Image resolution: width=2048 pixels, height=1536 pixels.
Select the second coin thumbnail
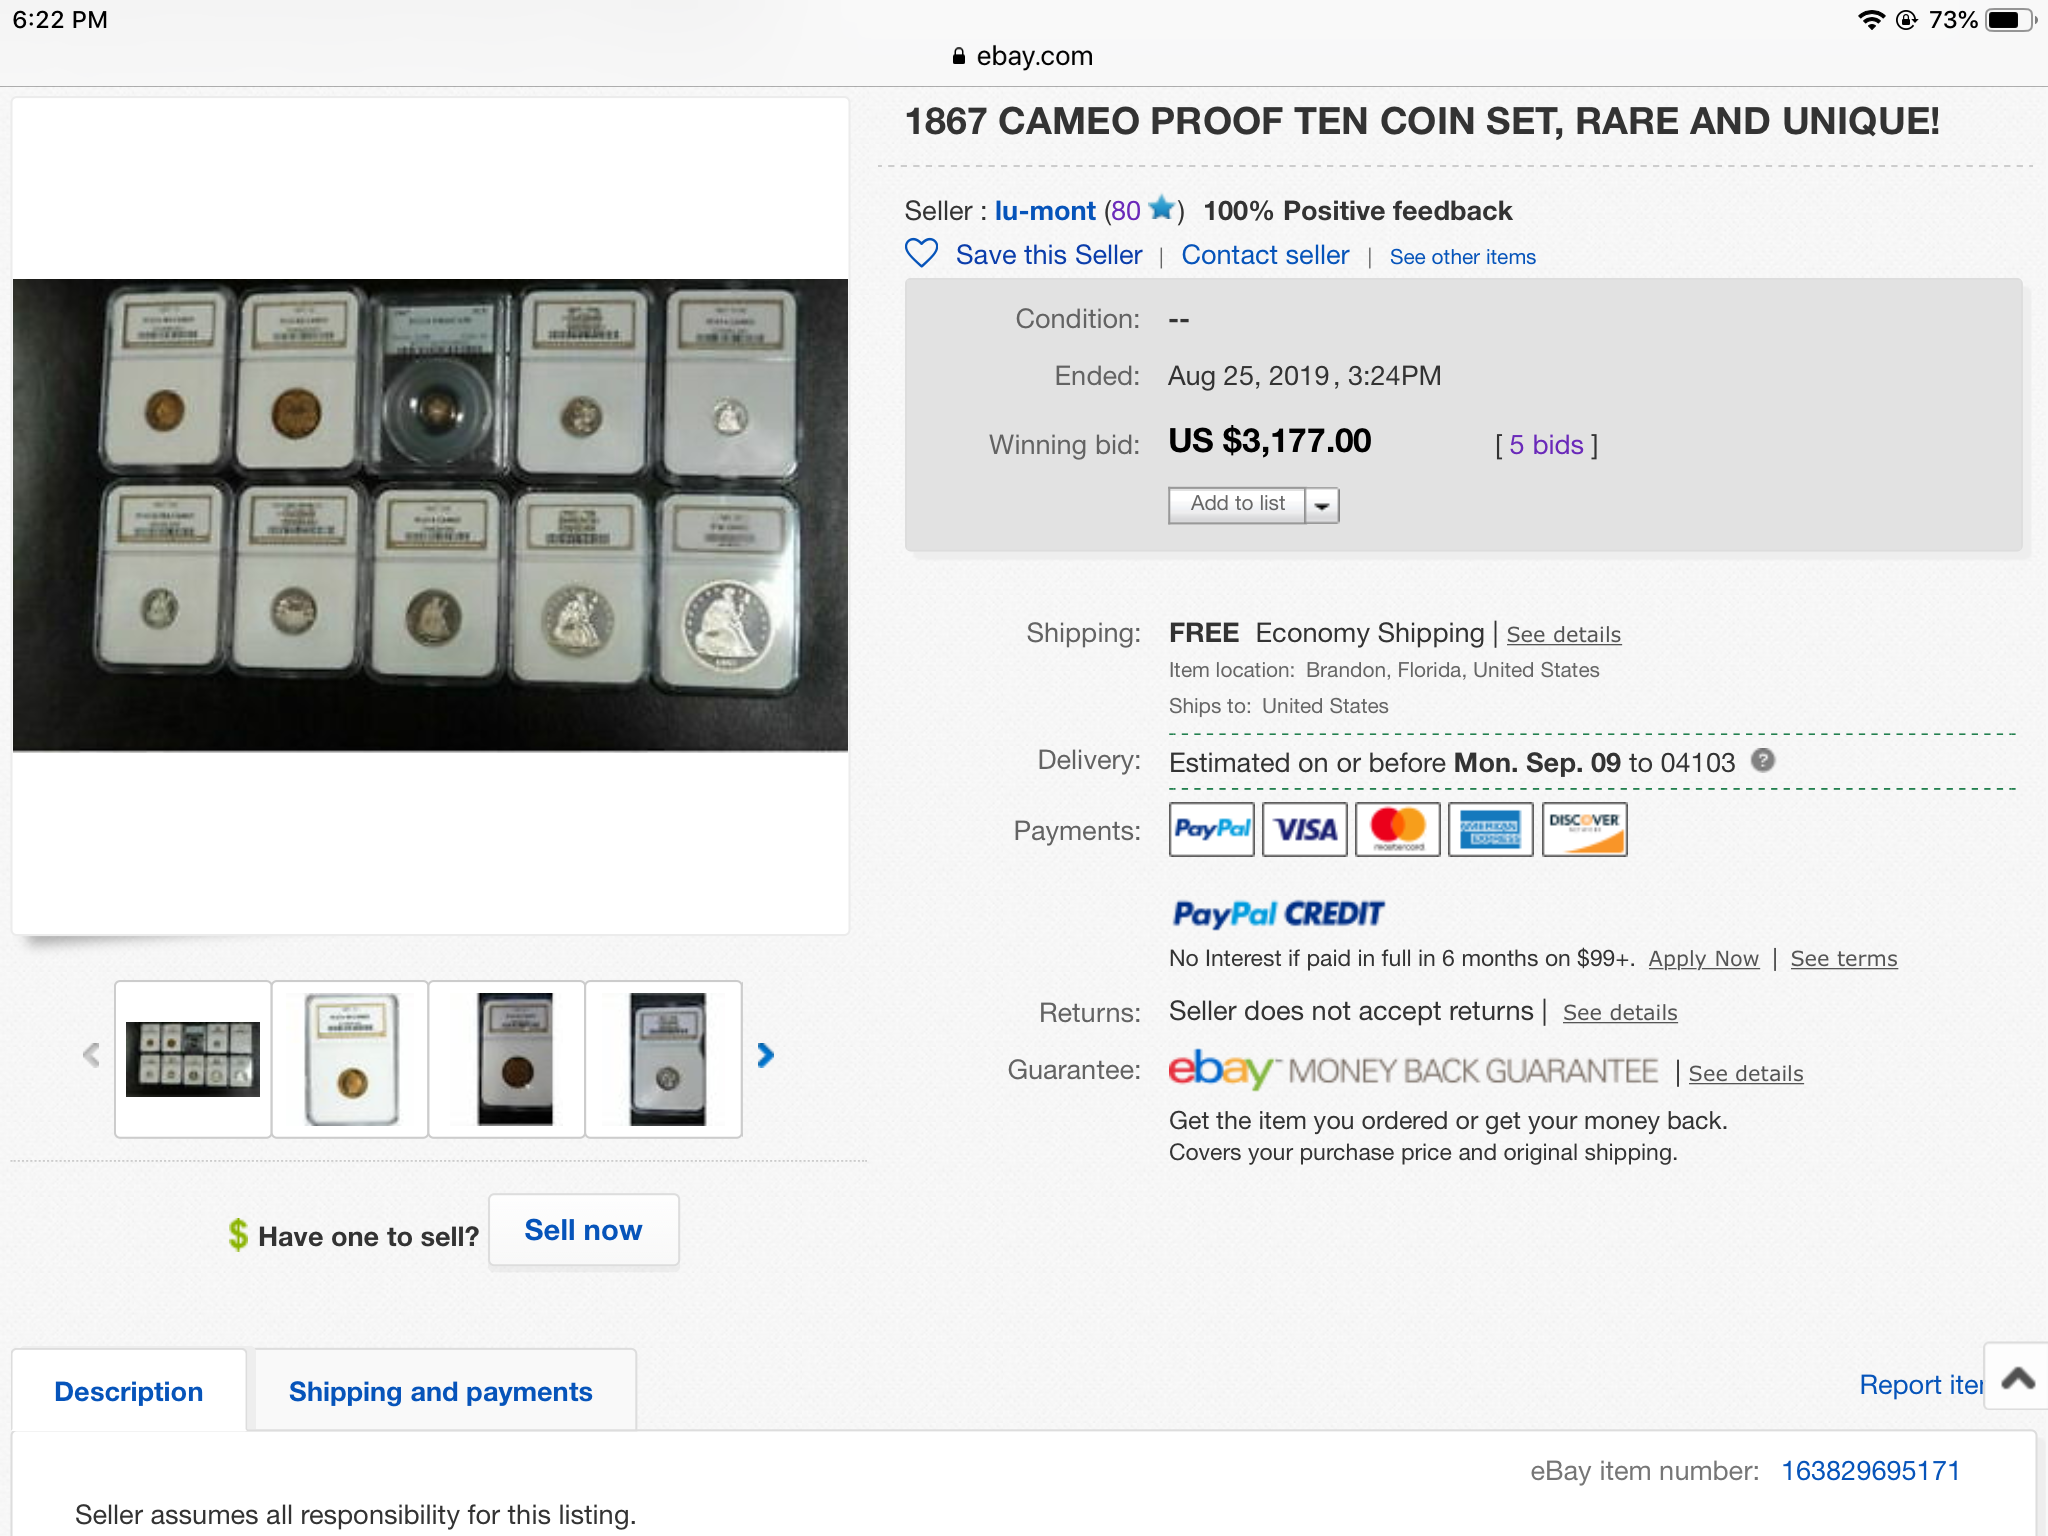(350, 1059)
